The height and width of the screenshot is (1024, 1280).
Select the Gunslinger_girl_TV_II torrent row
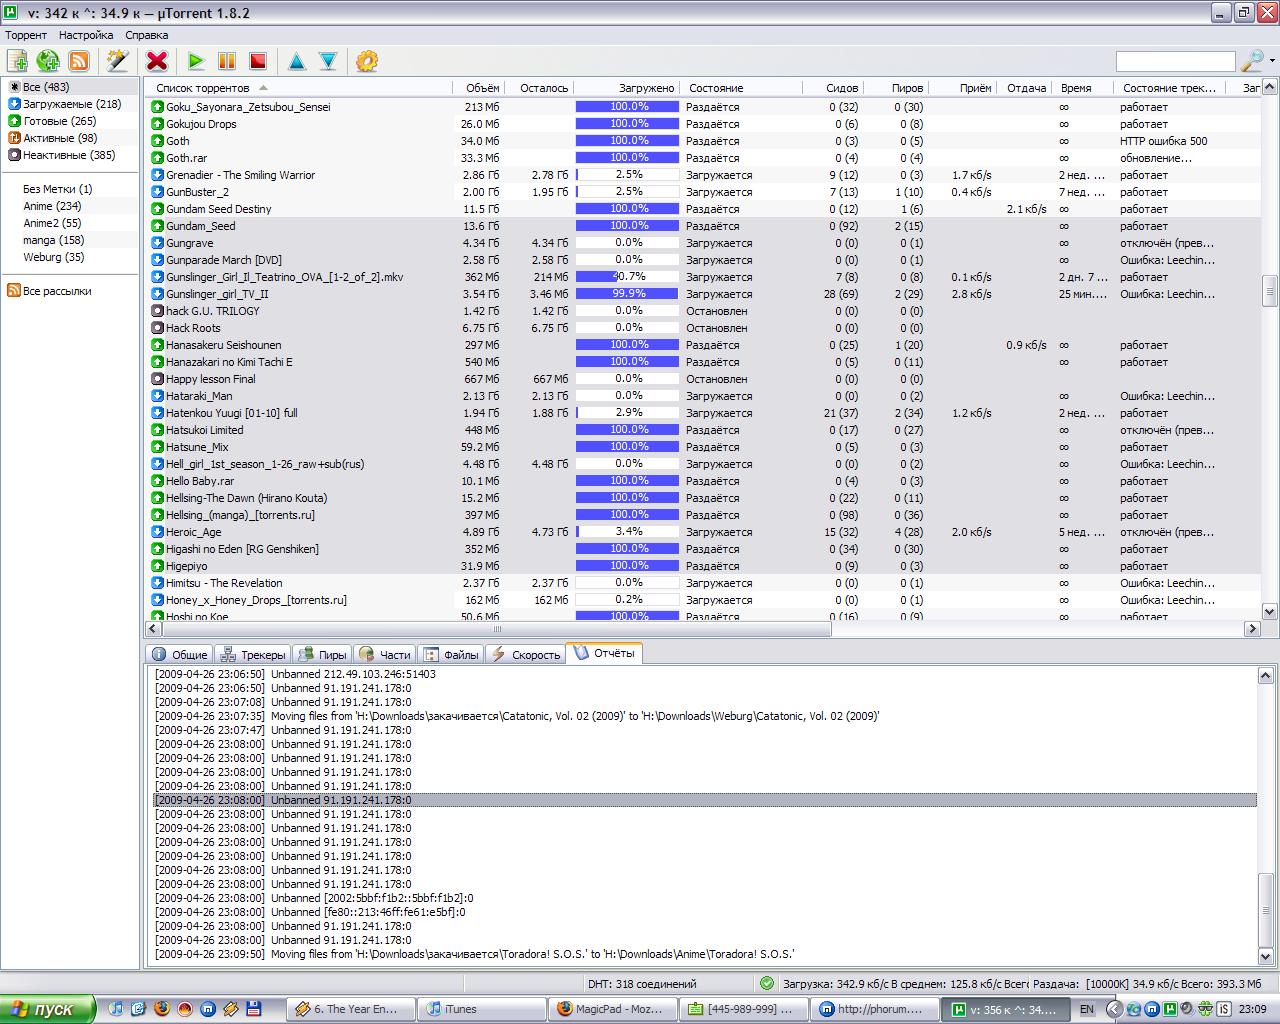704,294
